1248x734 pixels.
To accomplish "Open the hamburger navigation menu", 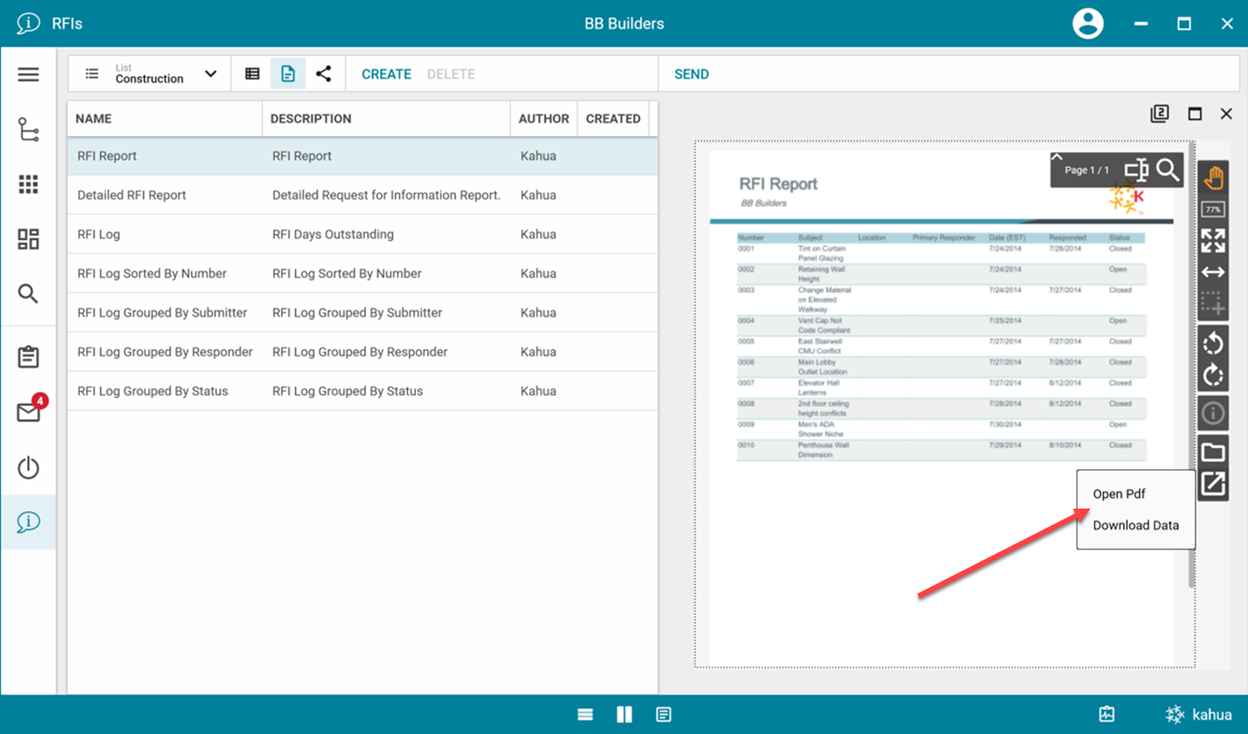I will pyautogui.click(x=28, y=75).
